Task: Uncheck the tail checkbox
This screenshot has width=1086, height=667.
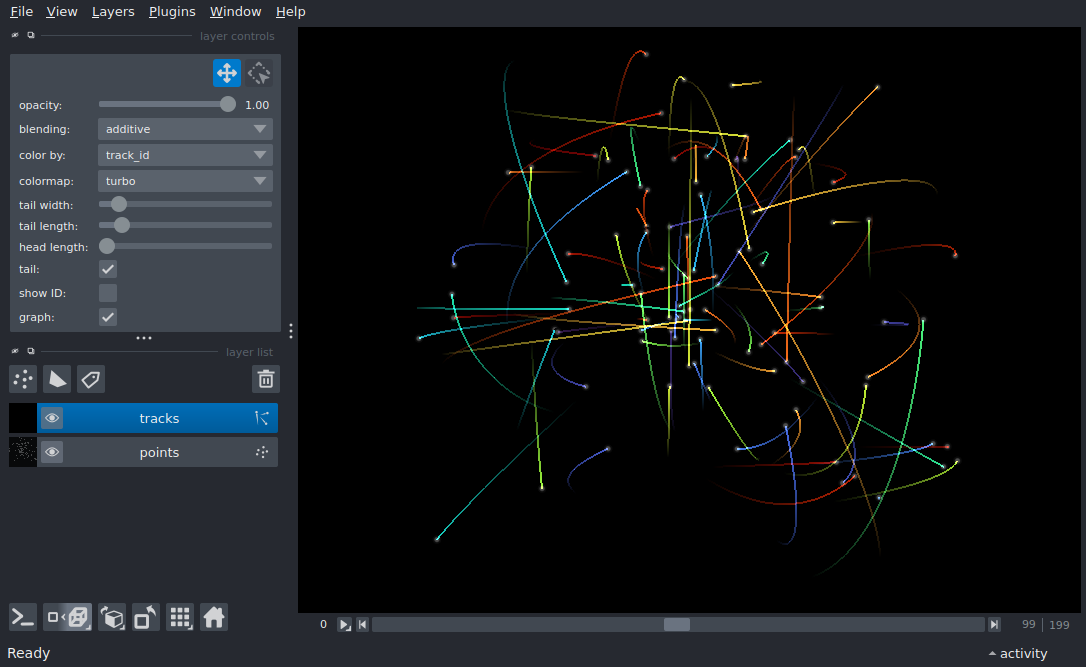Action: pyautogui.click(x=108, y=269)
